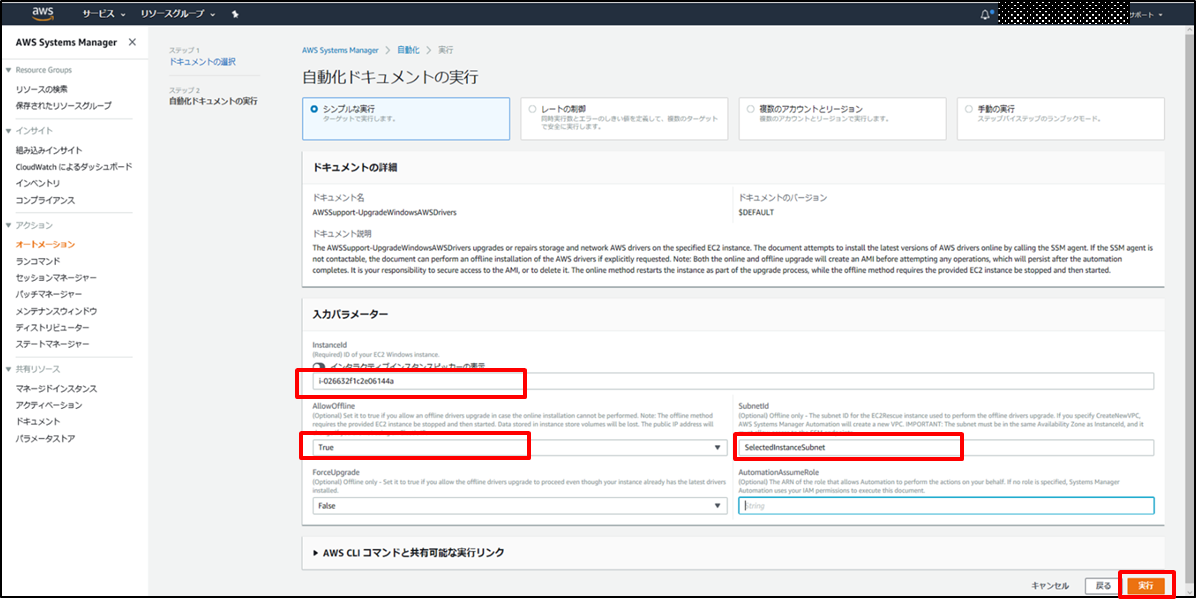Click the 実行 button
Screen dimensions: 1196x599
(1146, 585)
